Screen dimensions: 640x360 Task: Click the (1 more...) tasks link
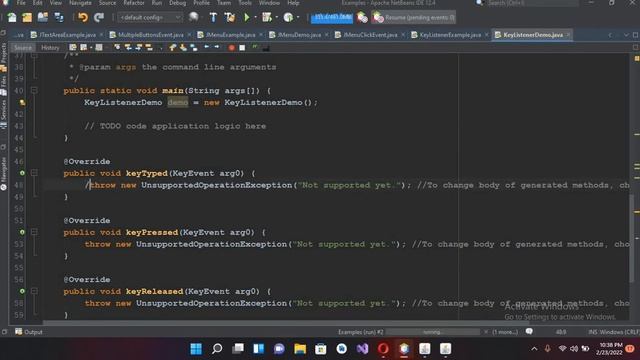504,332
